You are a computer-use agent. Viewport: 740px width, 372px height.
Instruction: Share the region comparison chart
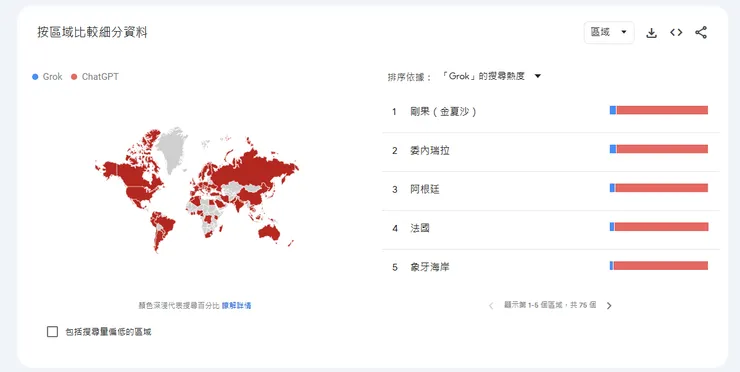point(701,33)
